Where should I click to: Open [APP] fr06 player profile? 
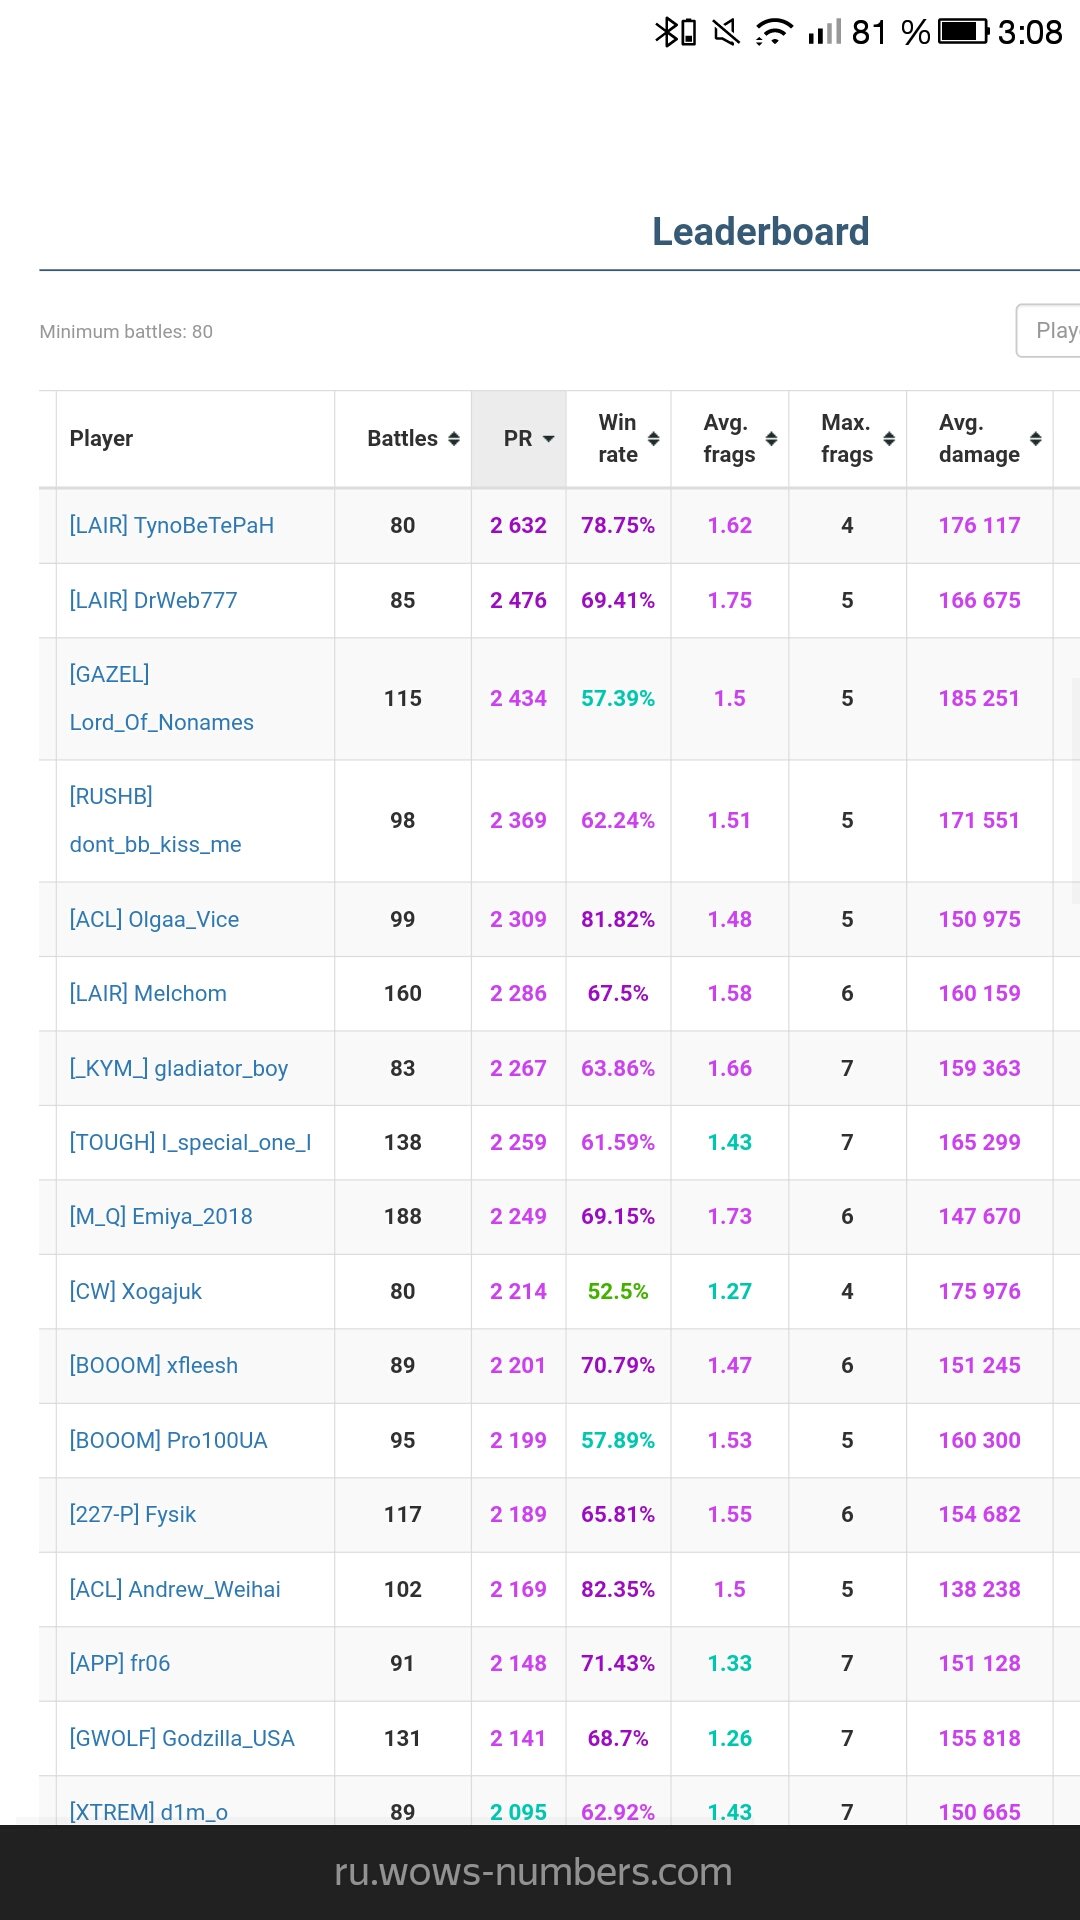[119, 1664]
